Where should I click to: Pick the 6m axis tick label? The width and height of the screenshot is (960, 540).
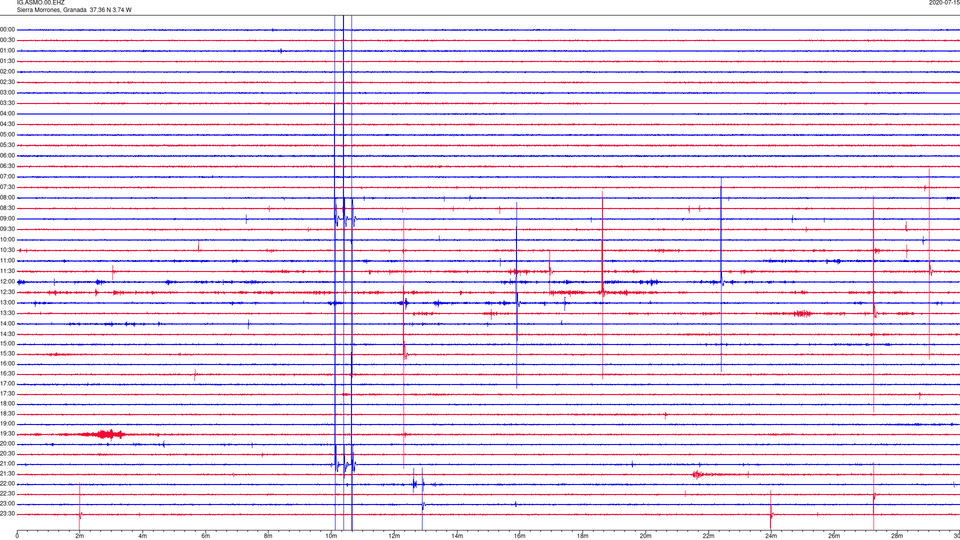pos(206,536)
